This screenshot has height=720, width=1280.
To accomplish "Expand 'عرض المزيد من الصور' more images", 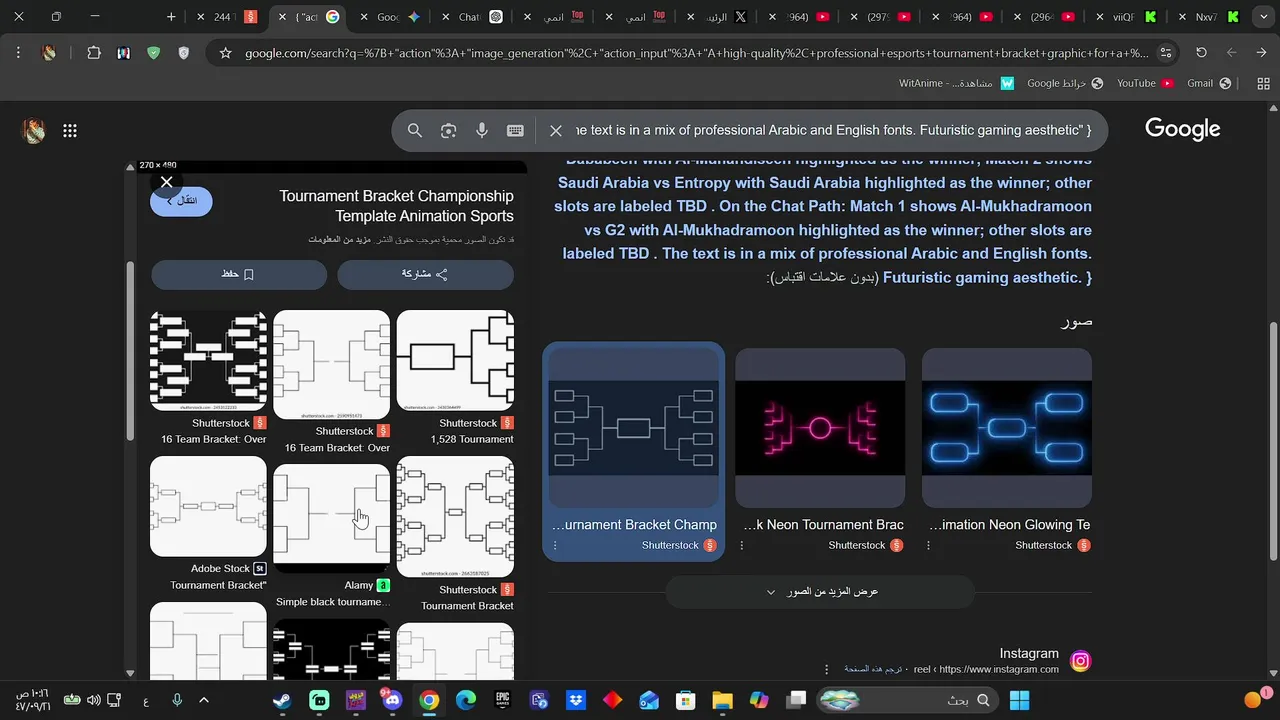I will coord(820,592).
